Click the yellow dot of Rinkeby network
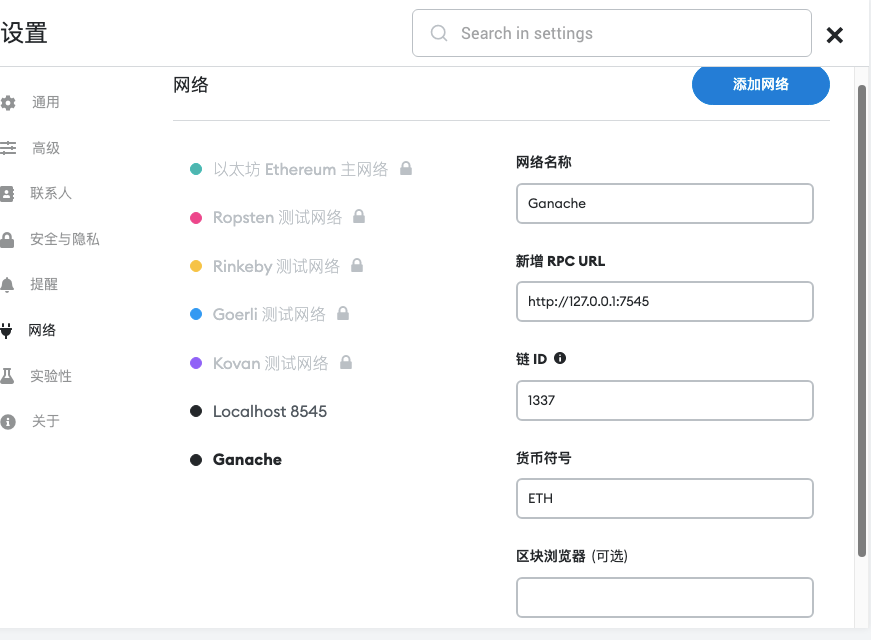Image resolution: width=871 pixels, height=640 pixels. point(196,266)
